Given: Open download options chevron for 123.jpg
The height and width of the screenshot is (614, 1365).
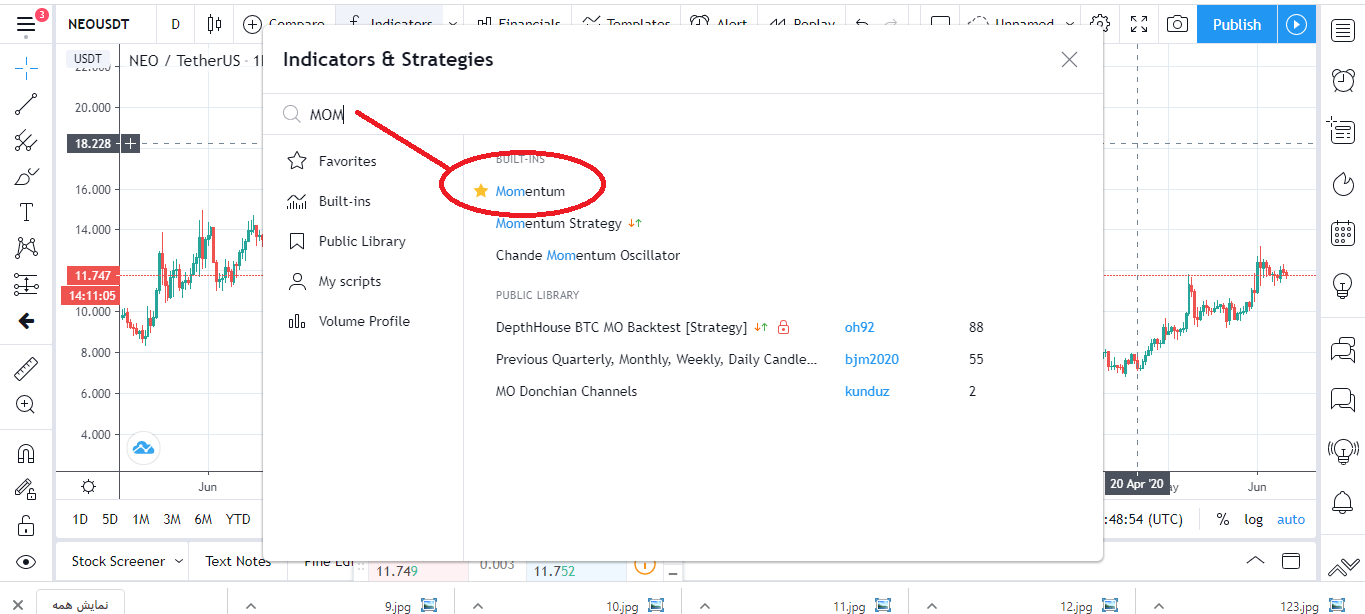Looking at the screenshot, I should (1160, 605).
